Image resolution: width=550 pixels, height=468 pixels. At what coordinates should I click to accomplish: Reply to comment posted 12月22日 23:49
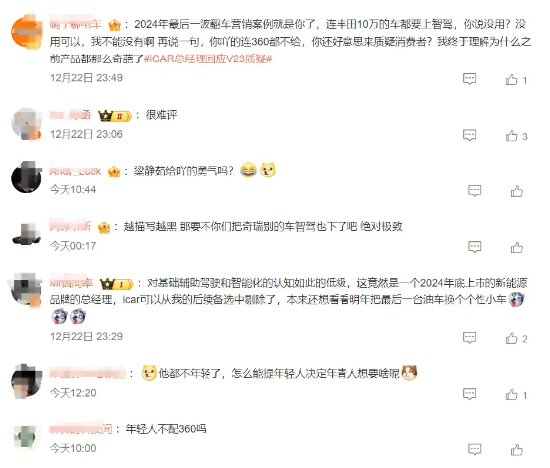point(469,79)
